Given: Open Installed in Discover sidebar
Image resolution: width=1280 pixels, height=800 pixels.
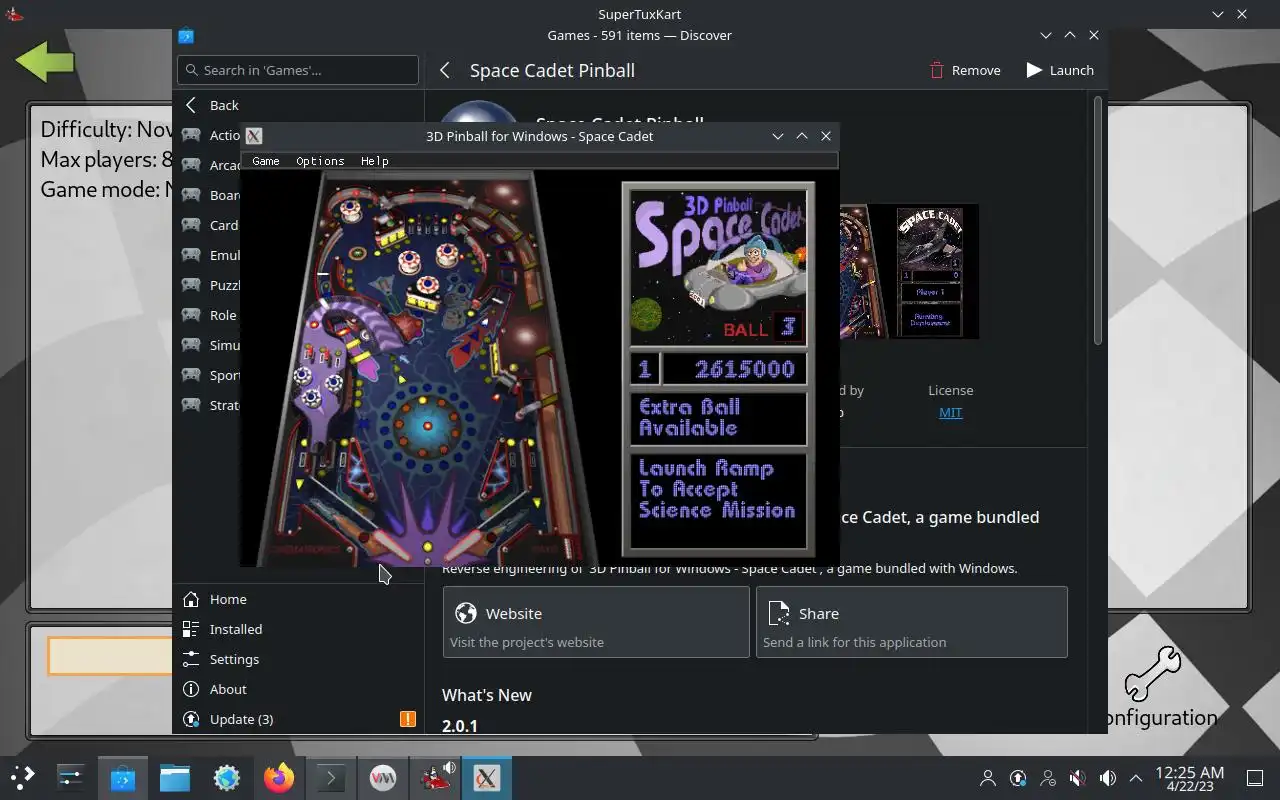Looking at the screenshot, I should click(298, 629).
